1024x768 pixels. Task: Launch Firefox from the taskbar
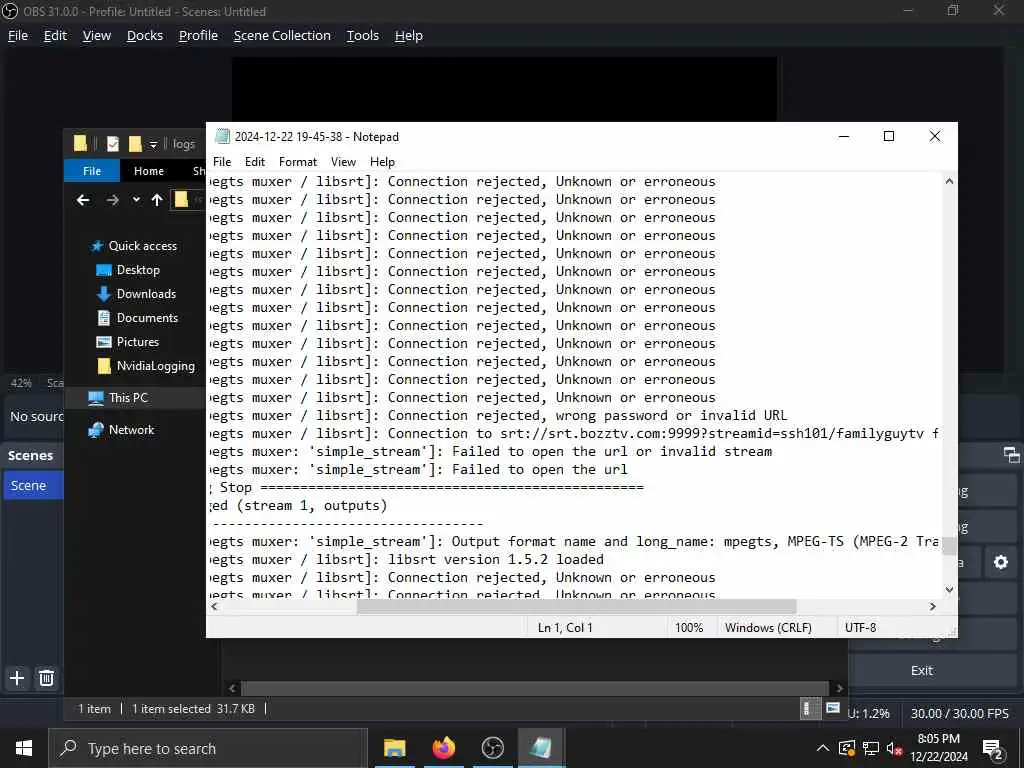pyautogui.click(x=443, y=748)
